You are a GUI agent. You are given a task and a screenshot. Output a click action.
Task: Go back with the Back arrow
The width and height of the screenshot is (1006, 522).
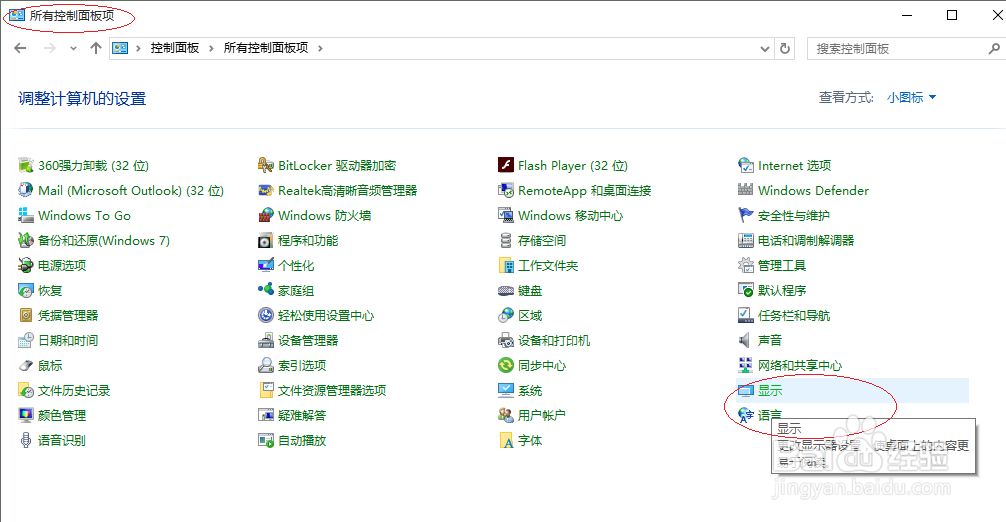pos(21,48)
